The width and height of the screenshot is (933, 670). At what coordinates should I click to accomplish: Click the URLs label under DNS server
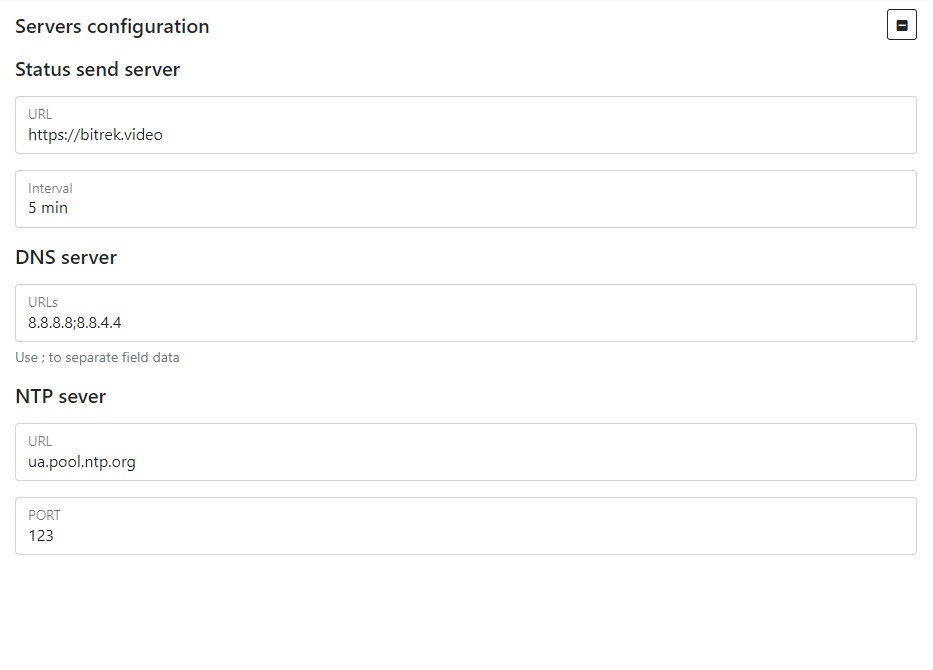(43, 302)
